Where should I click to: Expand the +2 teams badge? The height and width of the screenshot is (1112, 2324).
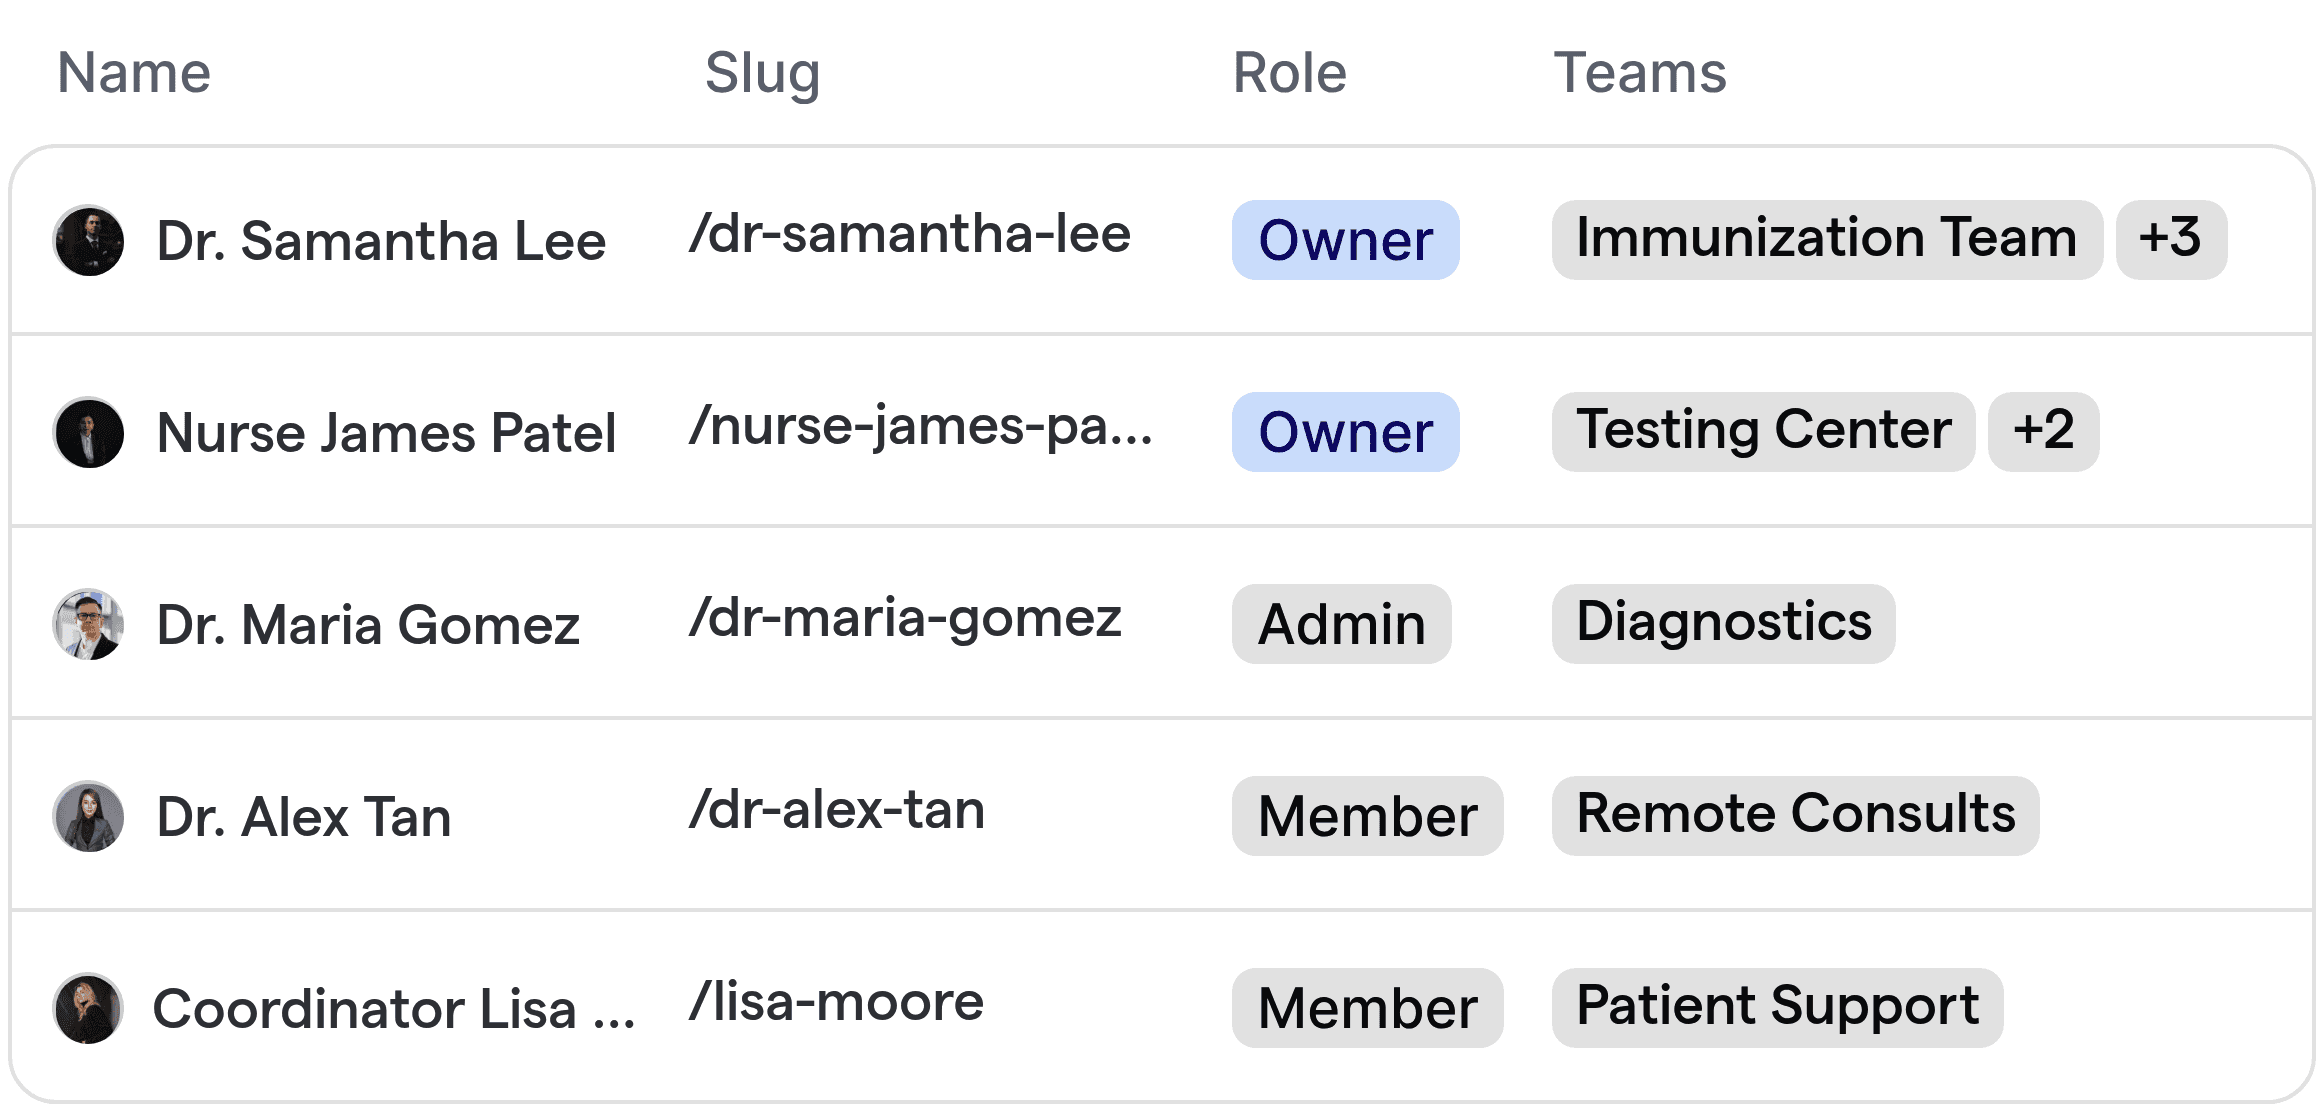point(2042,432)
